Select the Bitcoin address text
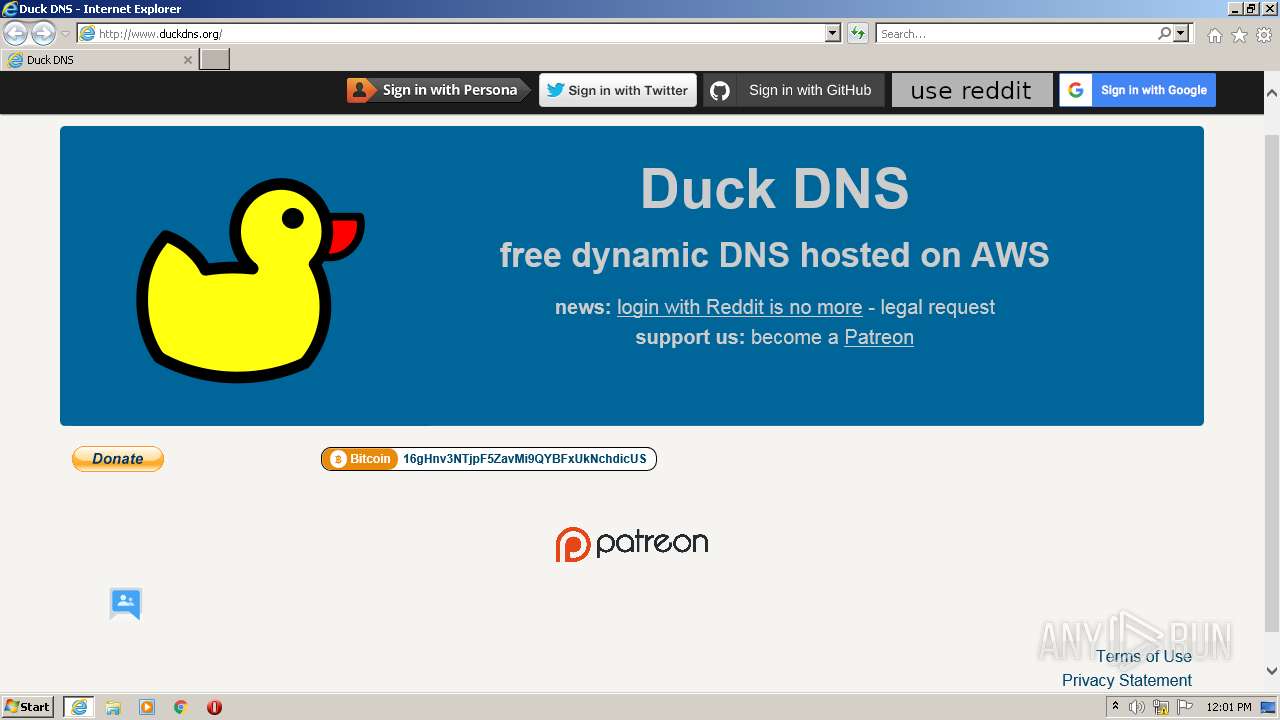Viewport: 1280px width, 720px height. pyautogui.click(x=525, y=459)
